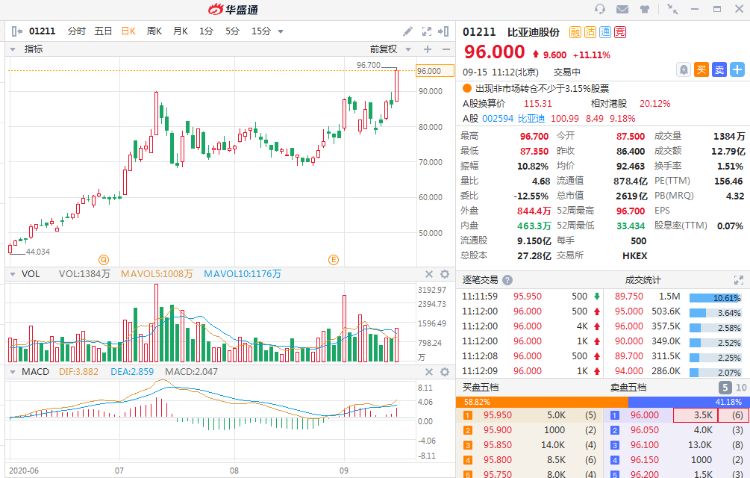This screenshot has width=750, height=478.
Task: Click the price alert bell icon
Action: [683, 69]
